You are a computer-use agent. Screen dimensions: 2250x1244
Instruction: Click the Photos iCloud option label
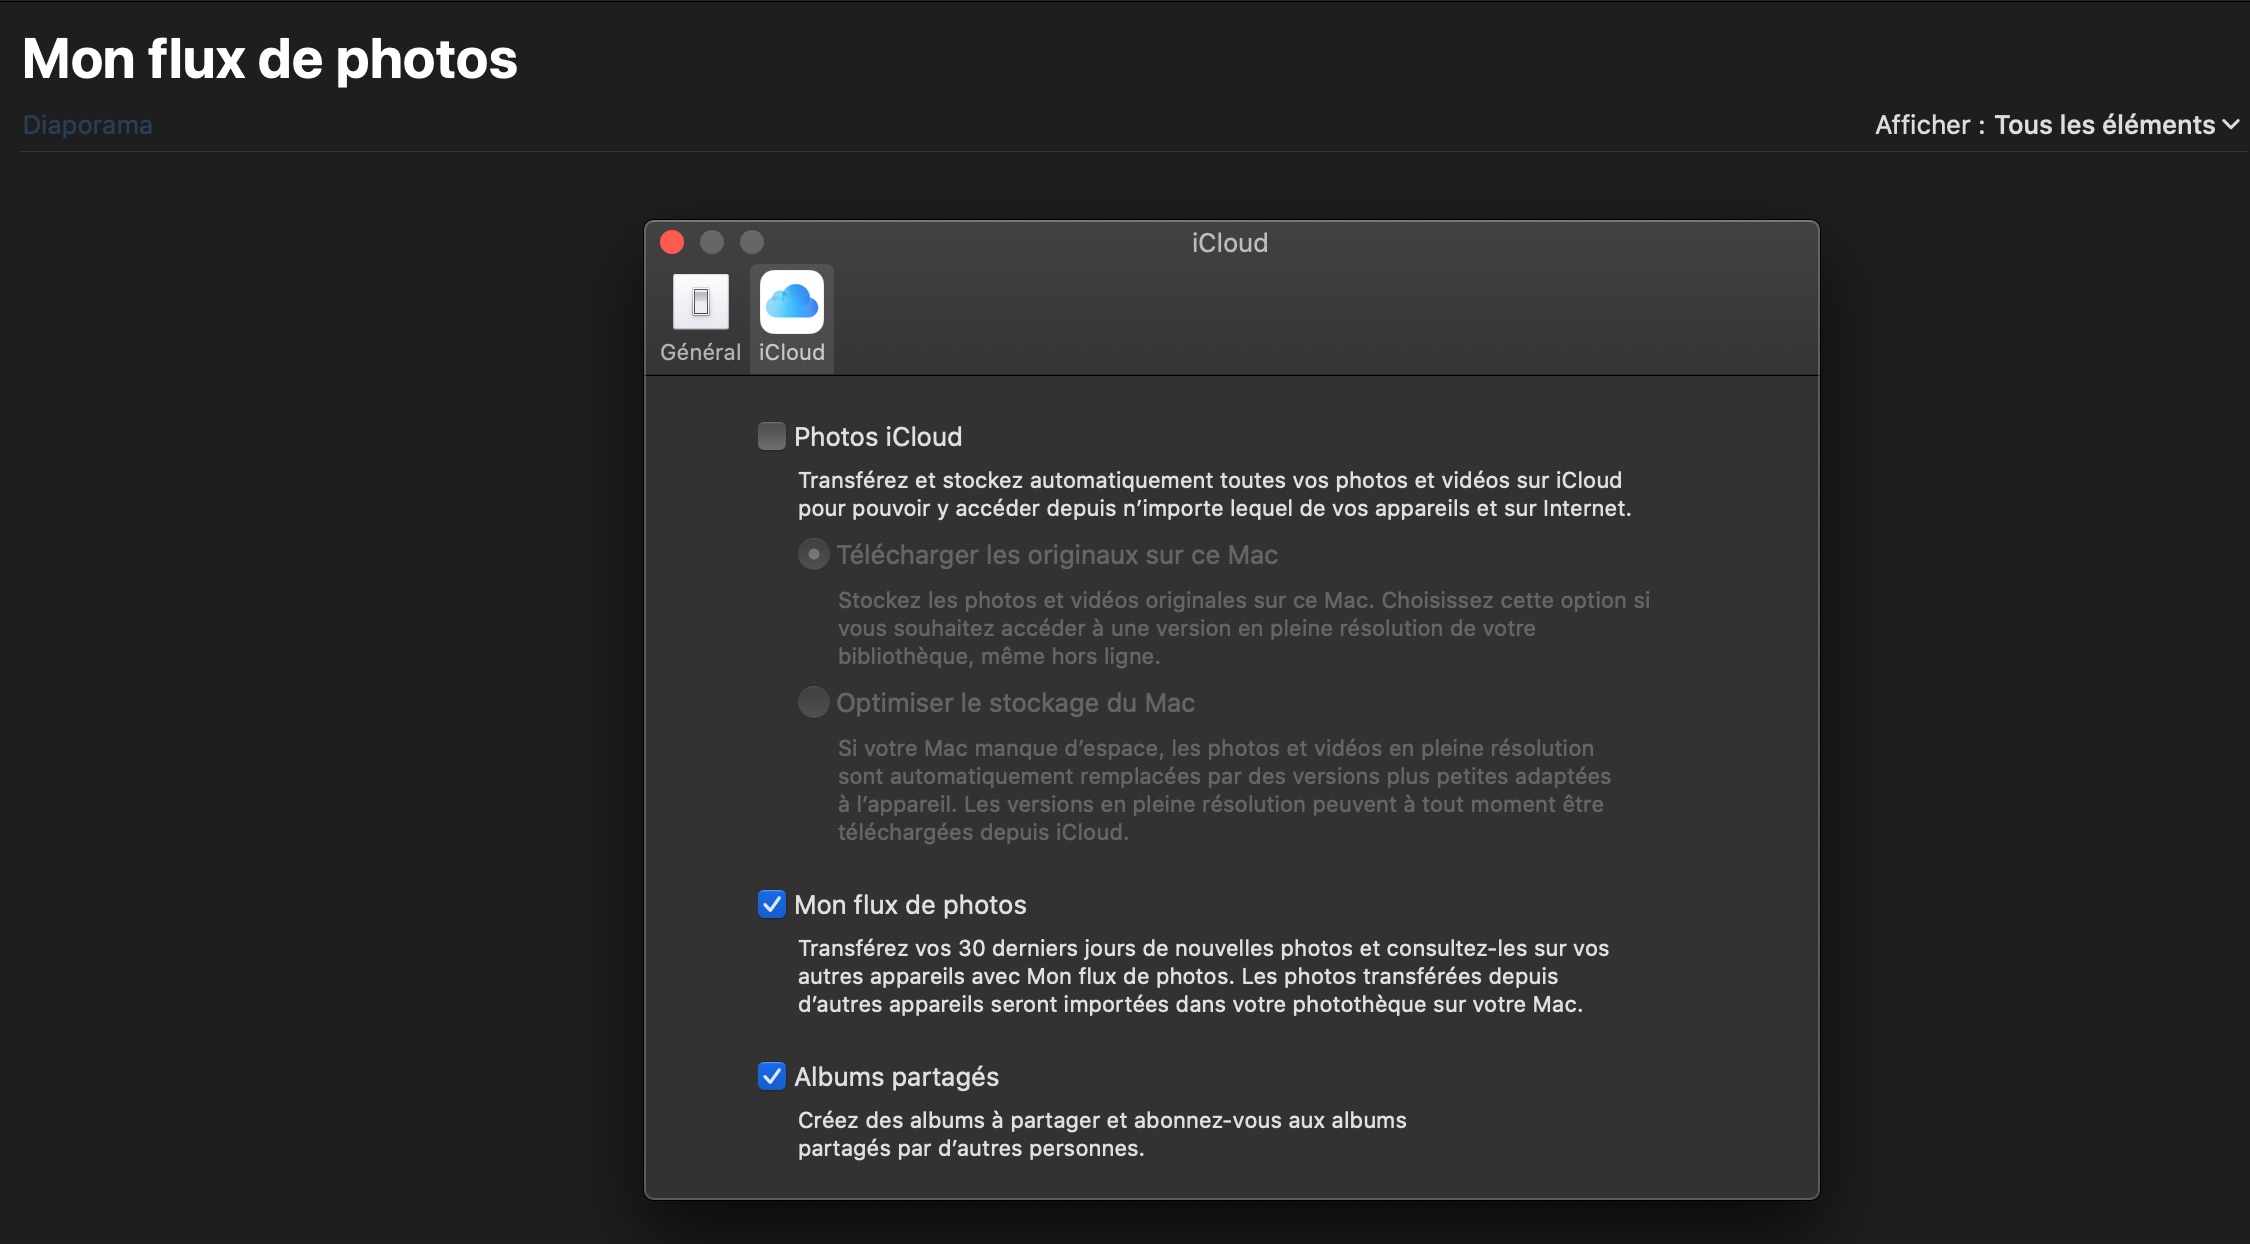[878, 437]
